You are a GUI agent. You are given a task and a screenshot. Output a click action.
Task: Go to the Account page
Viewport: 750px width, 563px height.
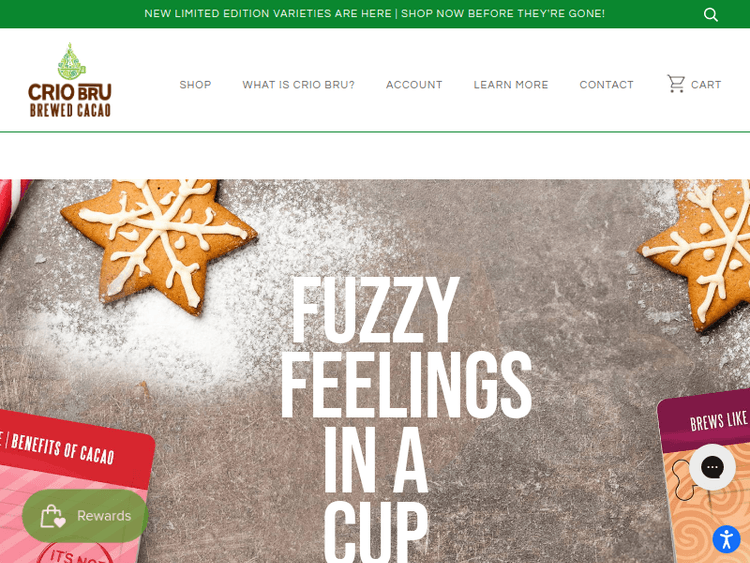[414, 85]
